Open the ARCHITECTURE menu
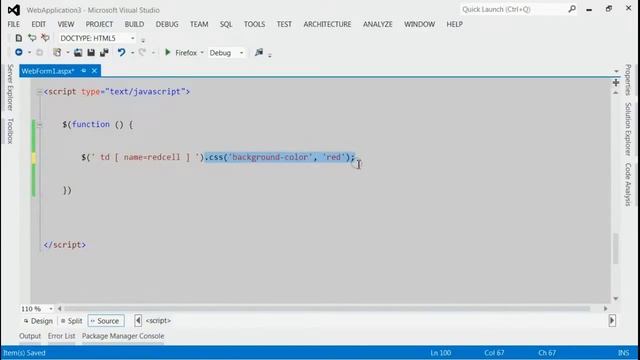640x360 pixels. [327, 24]
